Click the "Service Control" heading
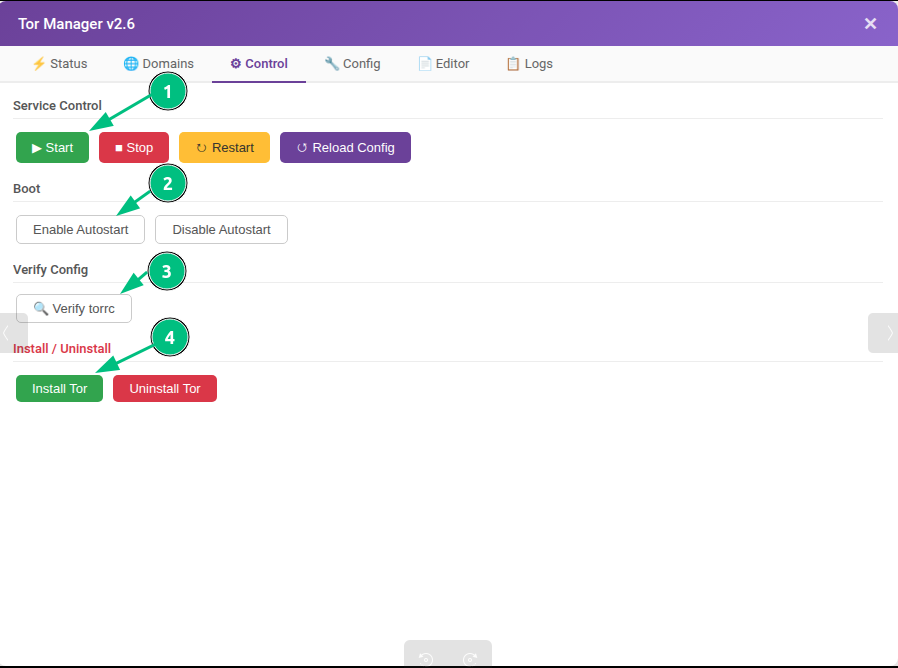 point(57,106)
